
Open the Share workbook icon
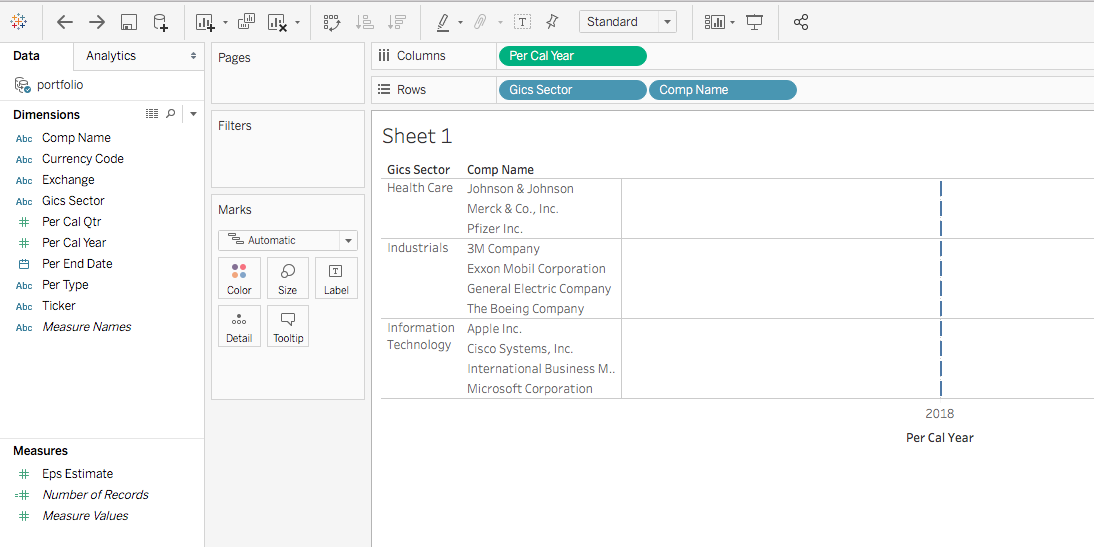pyautogui.click(x=800, y=22)
